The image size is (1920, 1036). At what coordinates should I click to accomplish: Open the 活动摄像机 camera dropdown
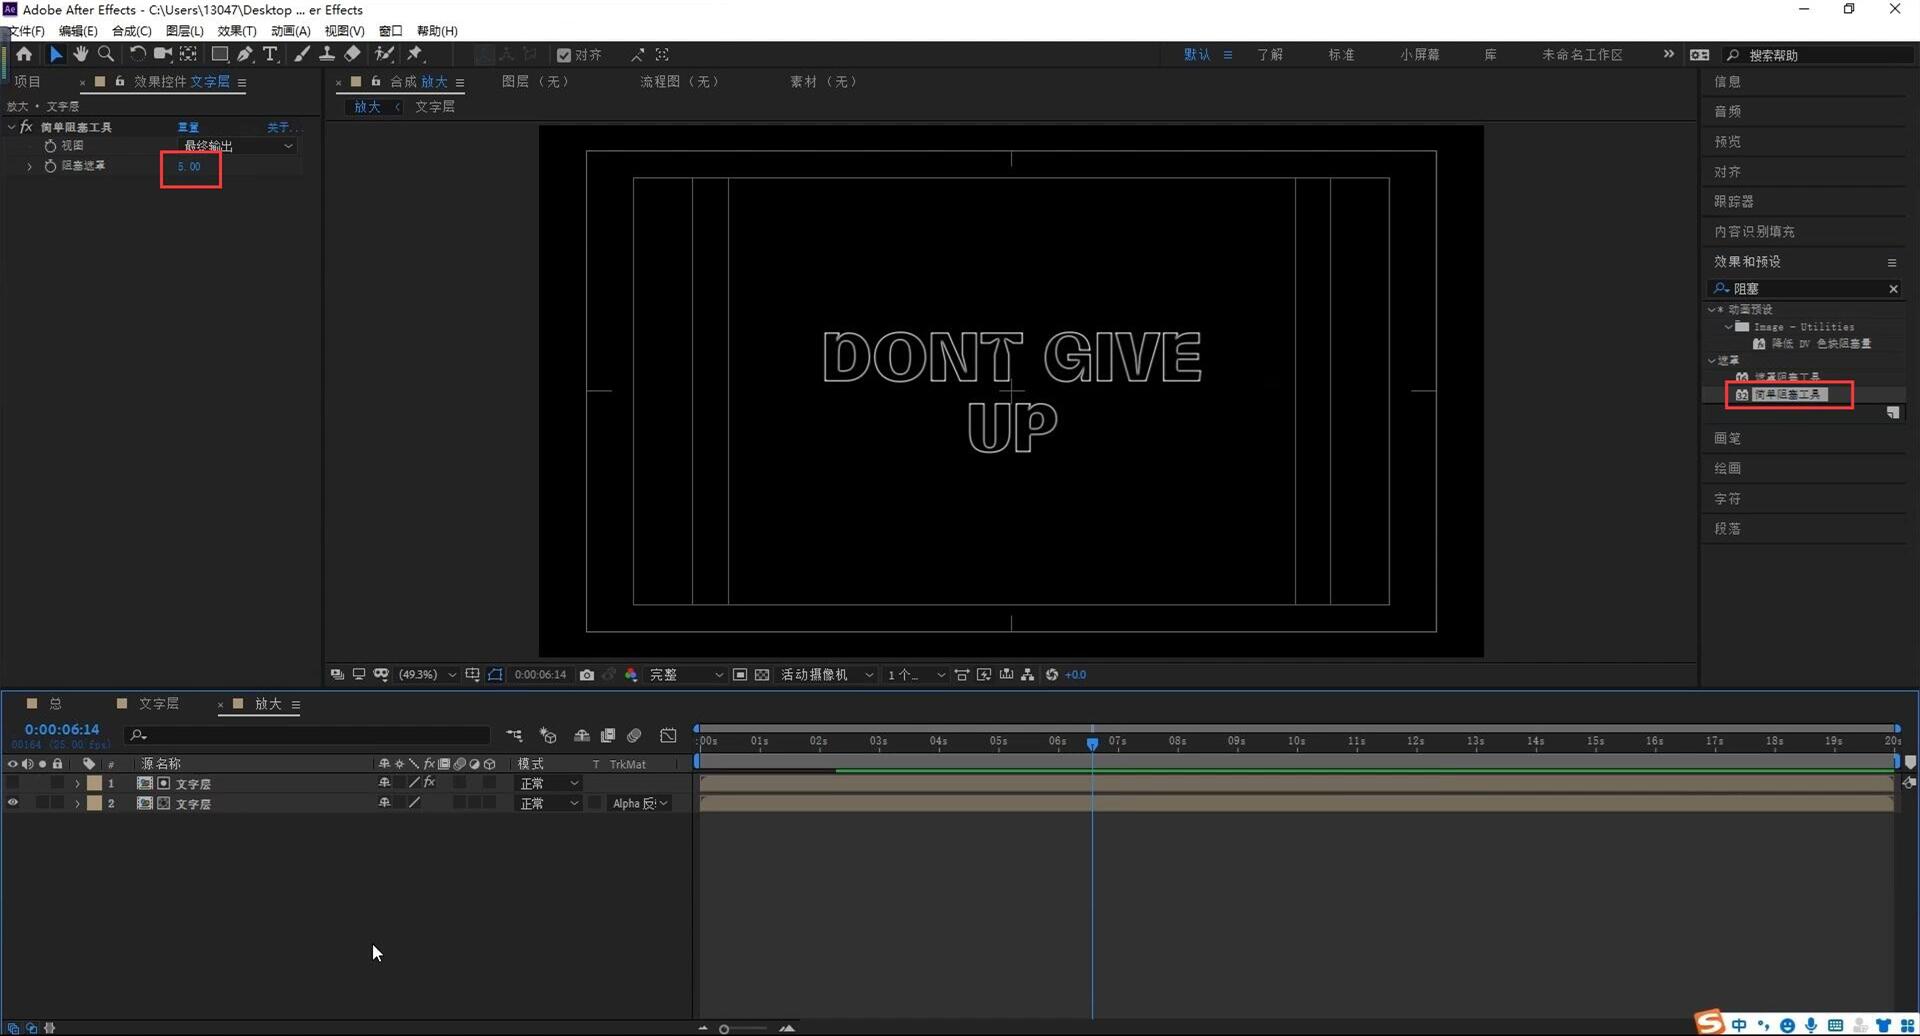coord(827,675)
